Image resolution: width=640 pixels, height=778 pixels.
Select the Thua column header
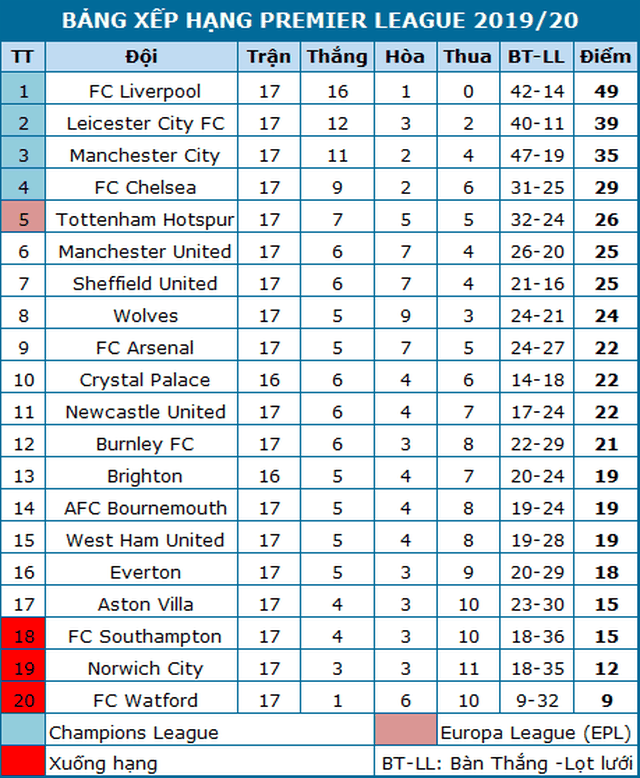click(468, 57)
